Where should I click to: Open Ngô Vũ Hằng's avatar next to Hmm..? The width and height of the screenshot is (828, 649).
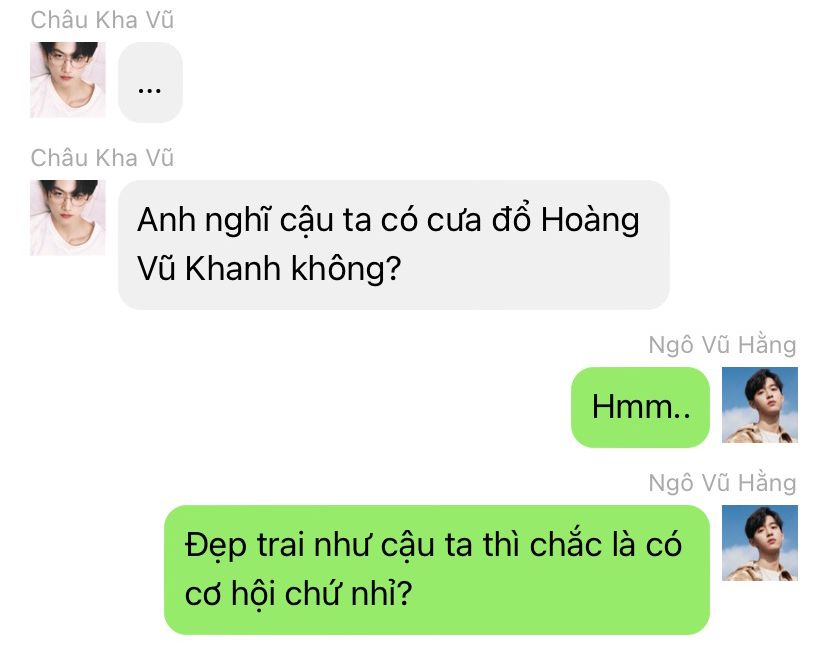760,405
